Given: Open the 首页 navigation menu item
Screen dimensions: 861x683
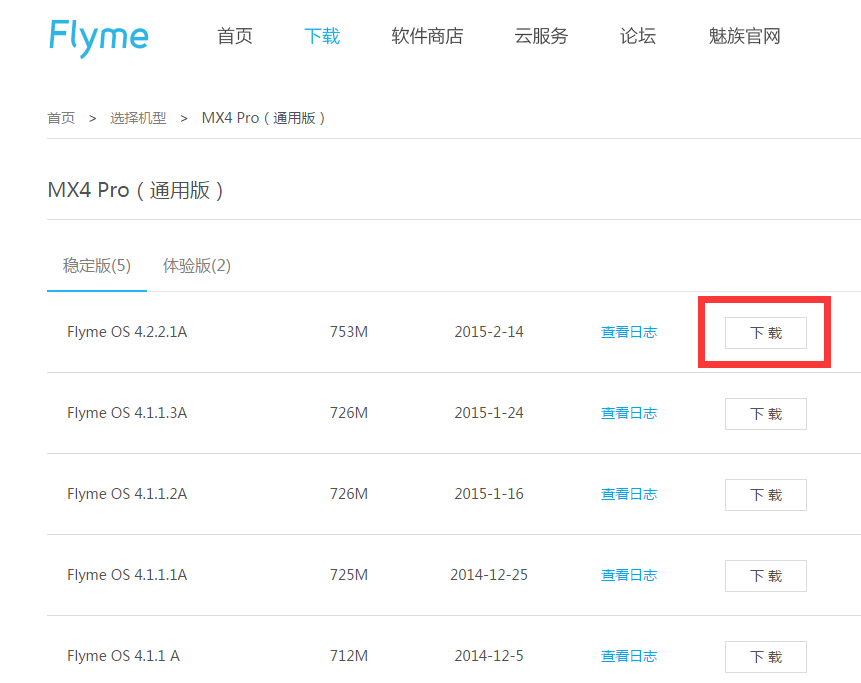Looking at the screenshot, I should 235,37.
